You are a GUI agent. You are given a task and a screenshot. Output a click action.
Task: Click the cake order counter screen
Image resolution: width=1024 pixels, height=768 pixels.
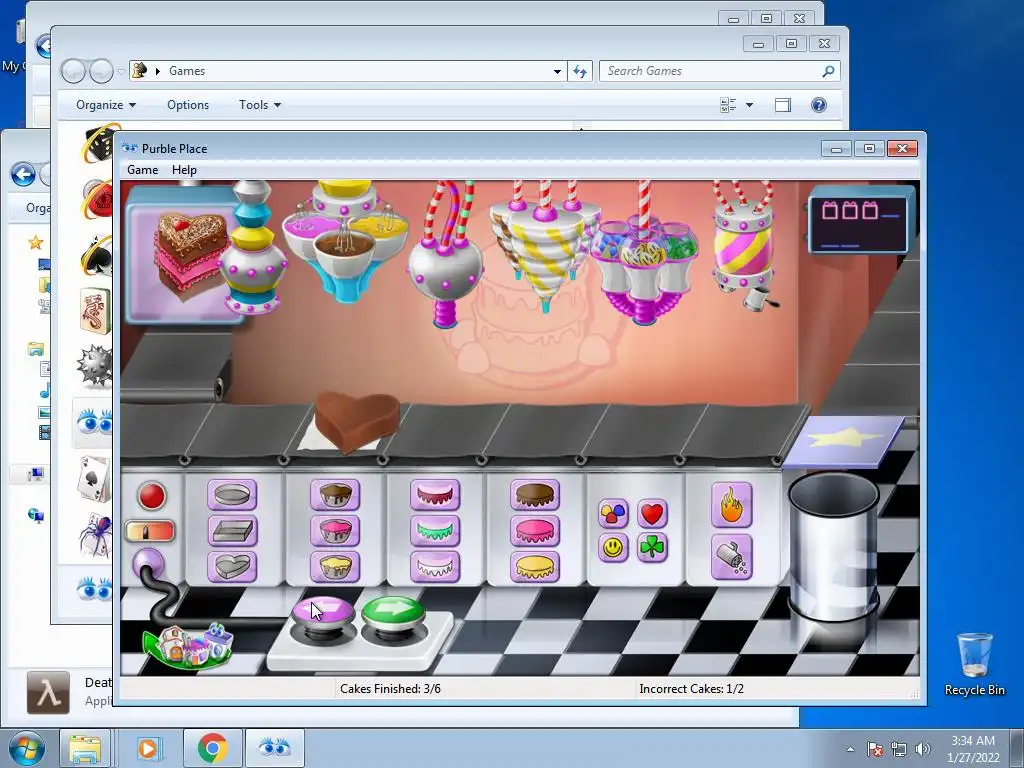pos(859,220)
